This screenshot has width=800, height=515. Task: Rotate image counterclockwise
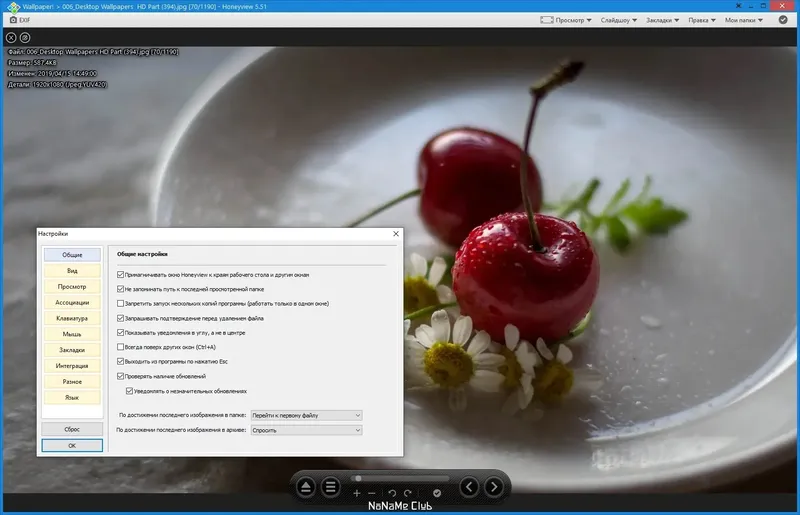(x=392, y=493)
